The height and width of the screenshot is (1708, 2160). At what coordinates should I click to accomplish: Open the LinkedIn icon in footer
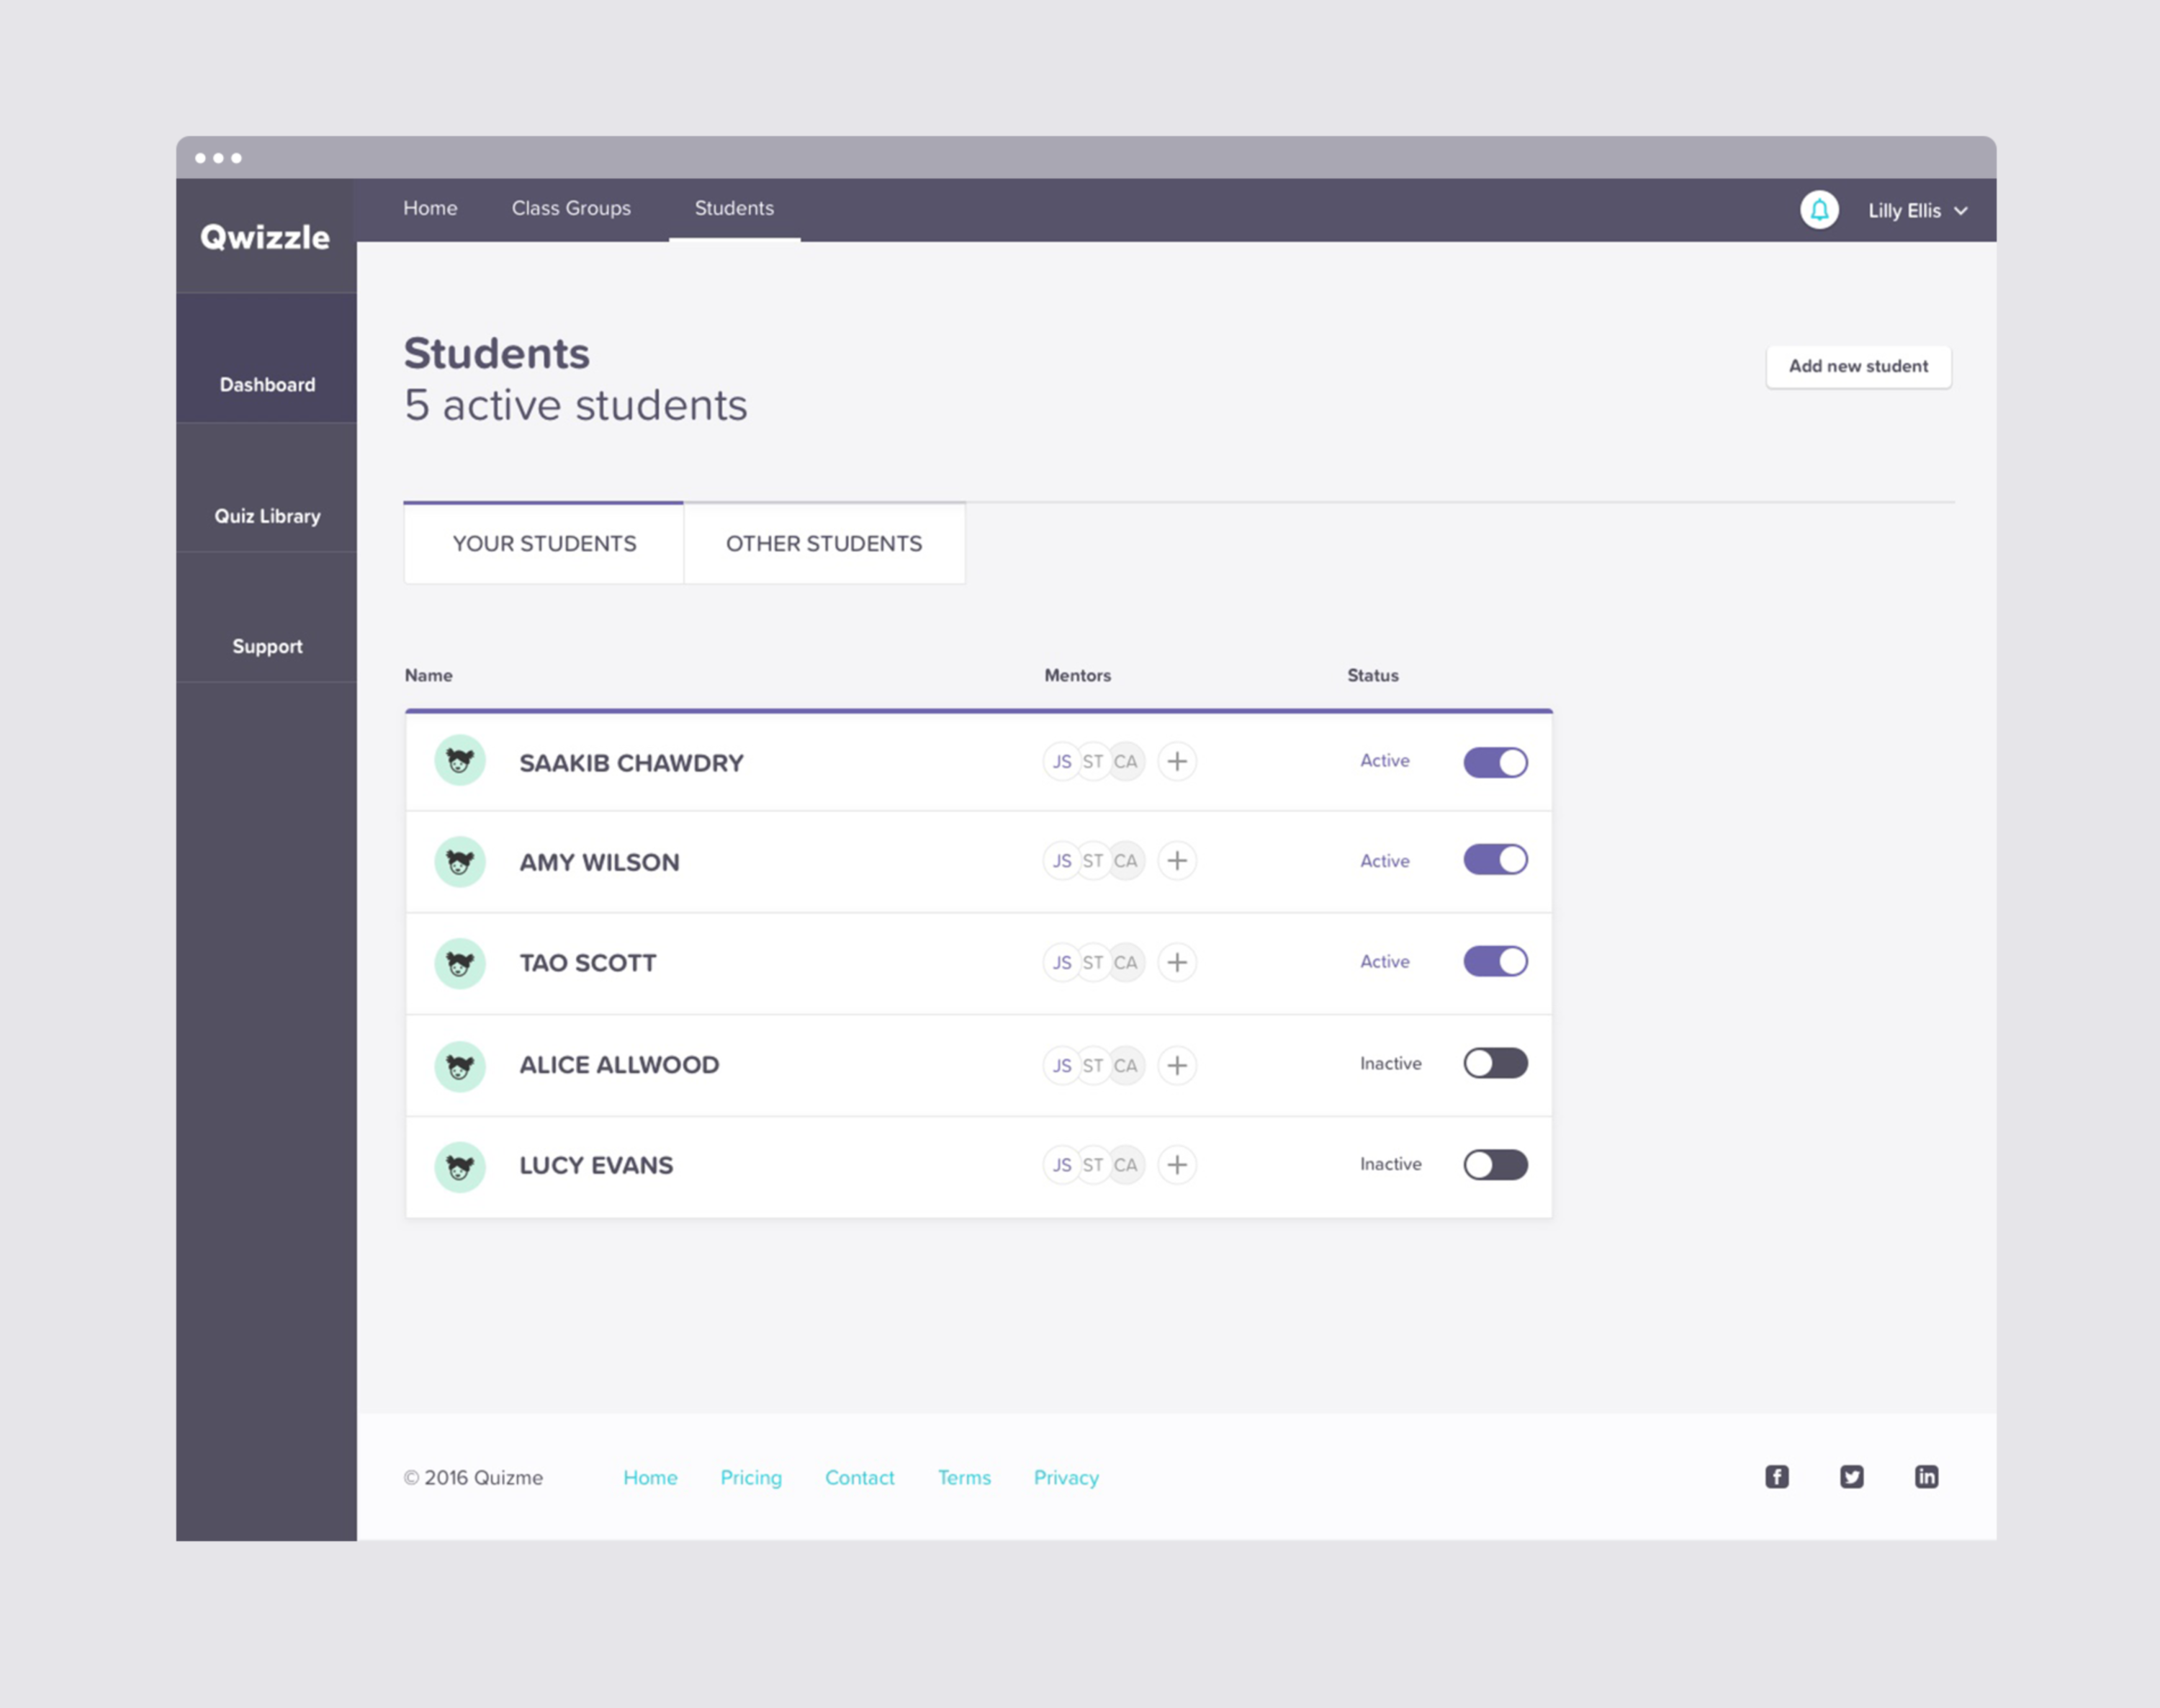point(1926,1477)
